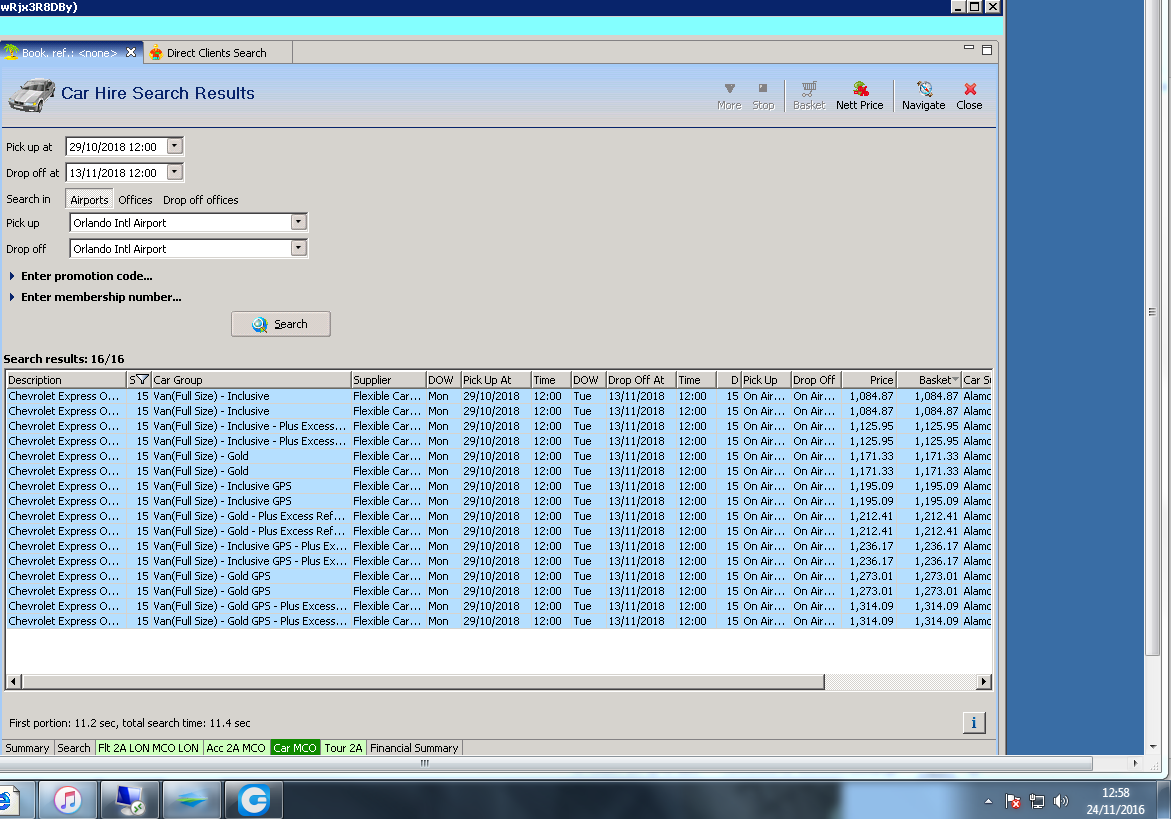The height and width of the screenshot is (819, 1171).
Task: Sort by Car Group column header
Action: click(251, 379)
